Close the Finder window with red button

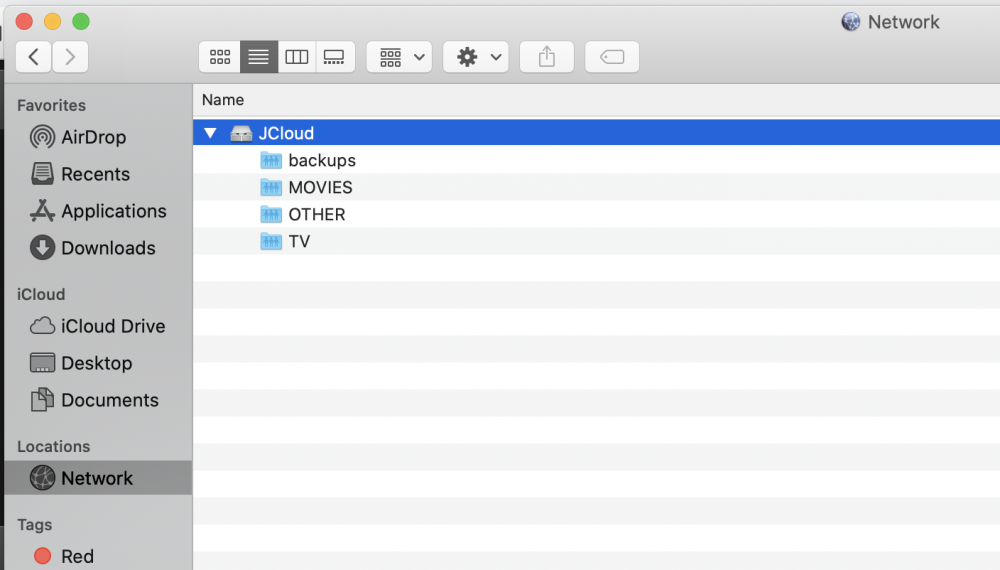24,22
